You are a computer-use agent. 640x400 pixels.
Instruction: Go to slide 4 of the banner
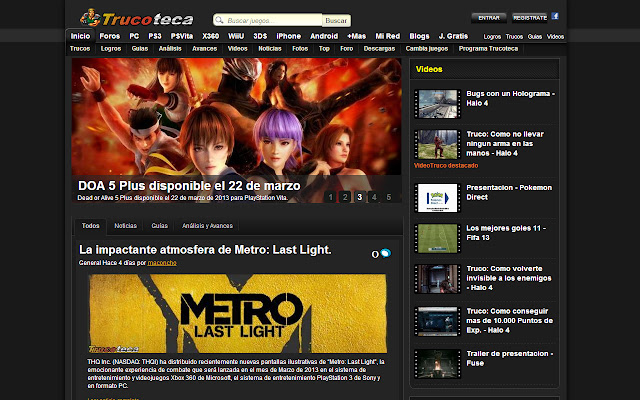click(374, 197)
